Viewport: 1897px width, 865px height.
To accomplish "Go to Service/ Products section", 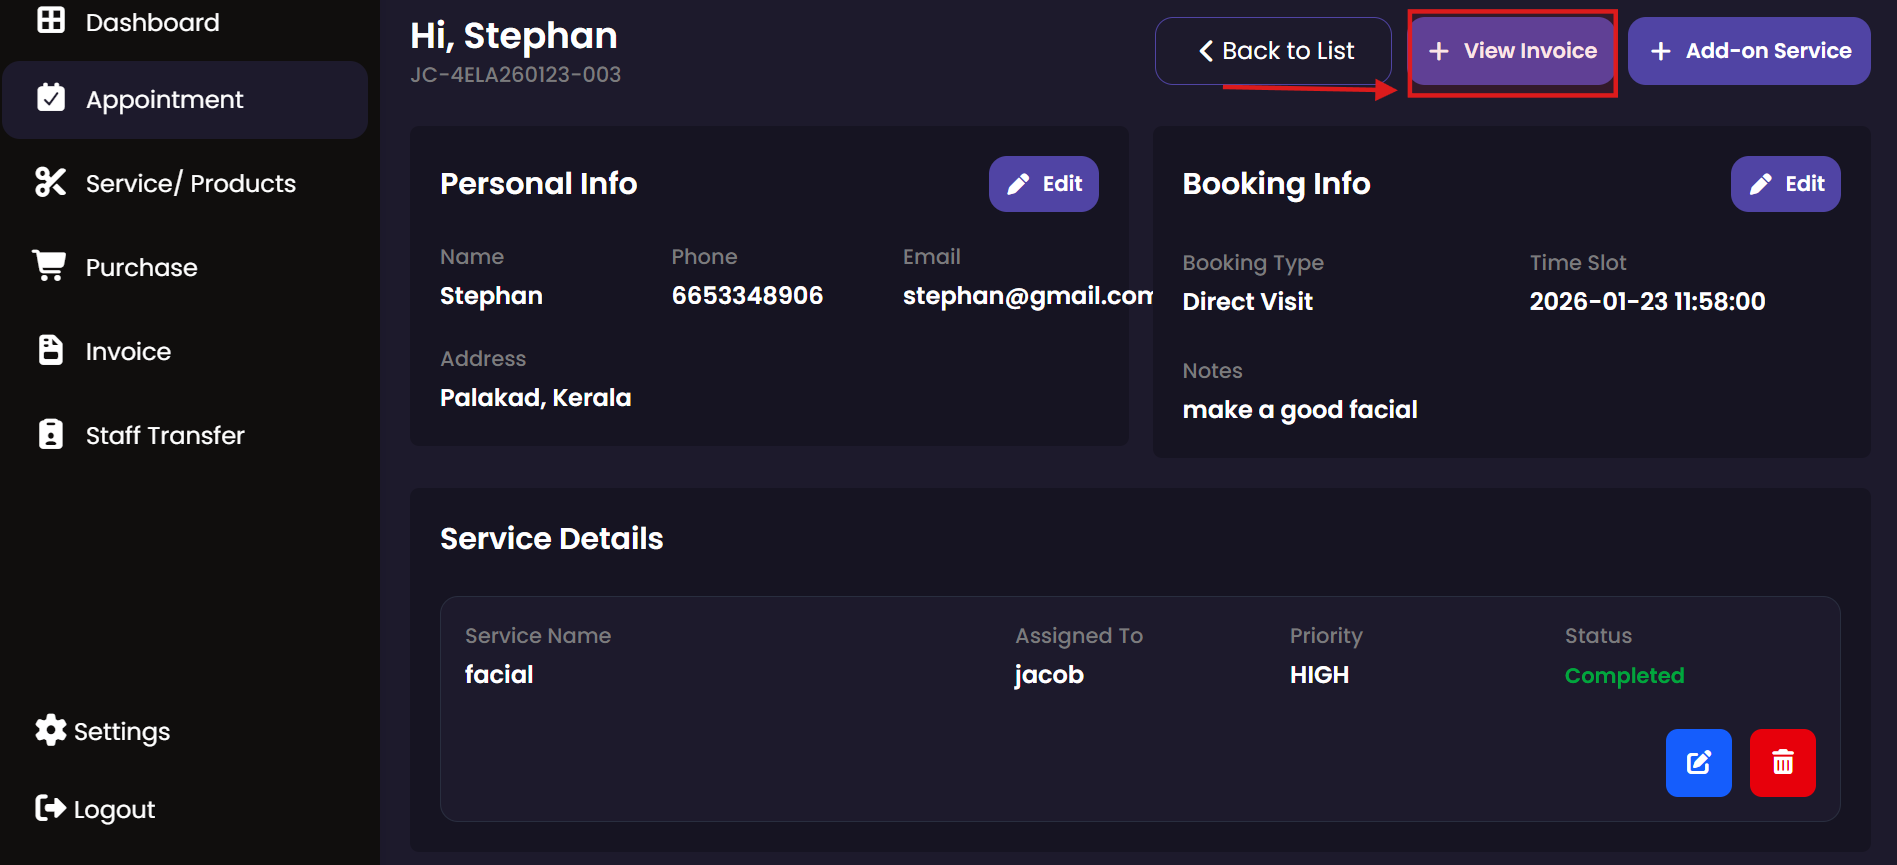I will click(190, 183).
